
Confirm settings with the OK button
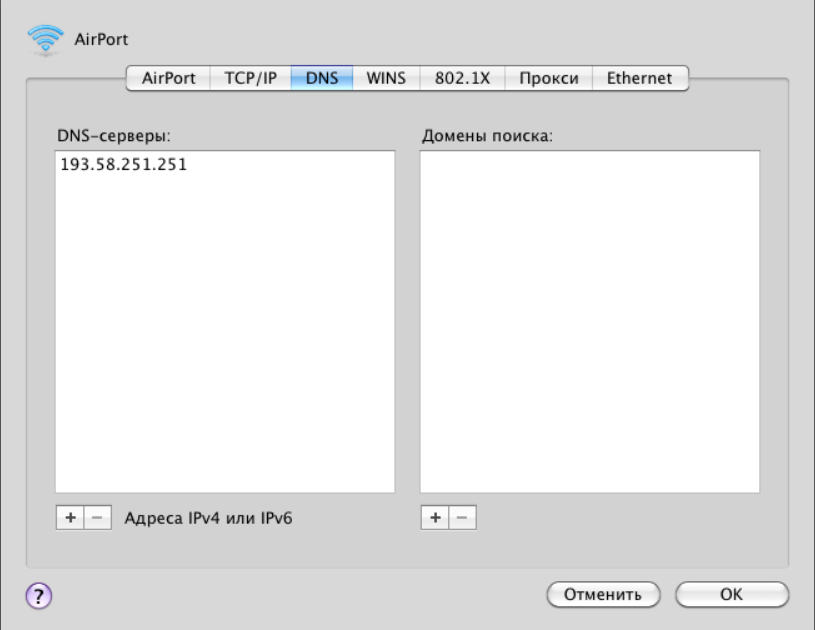(x=732, y=593)
